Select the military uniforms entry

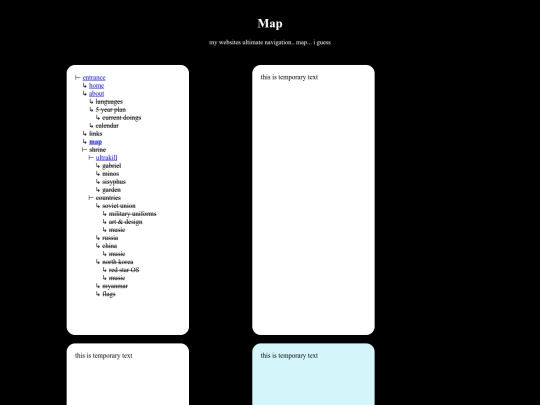click(x=133, y=214)
